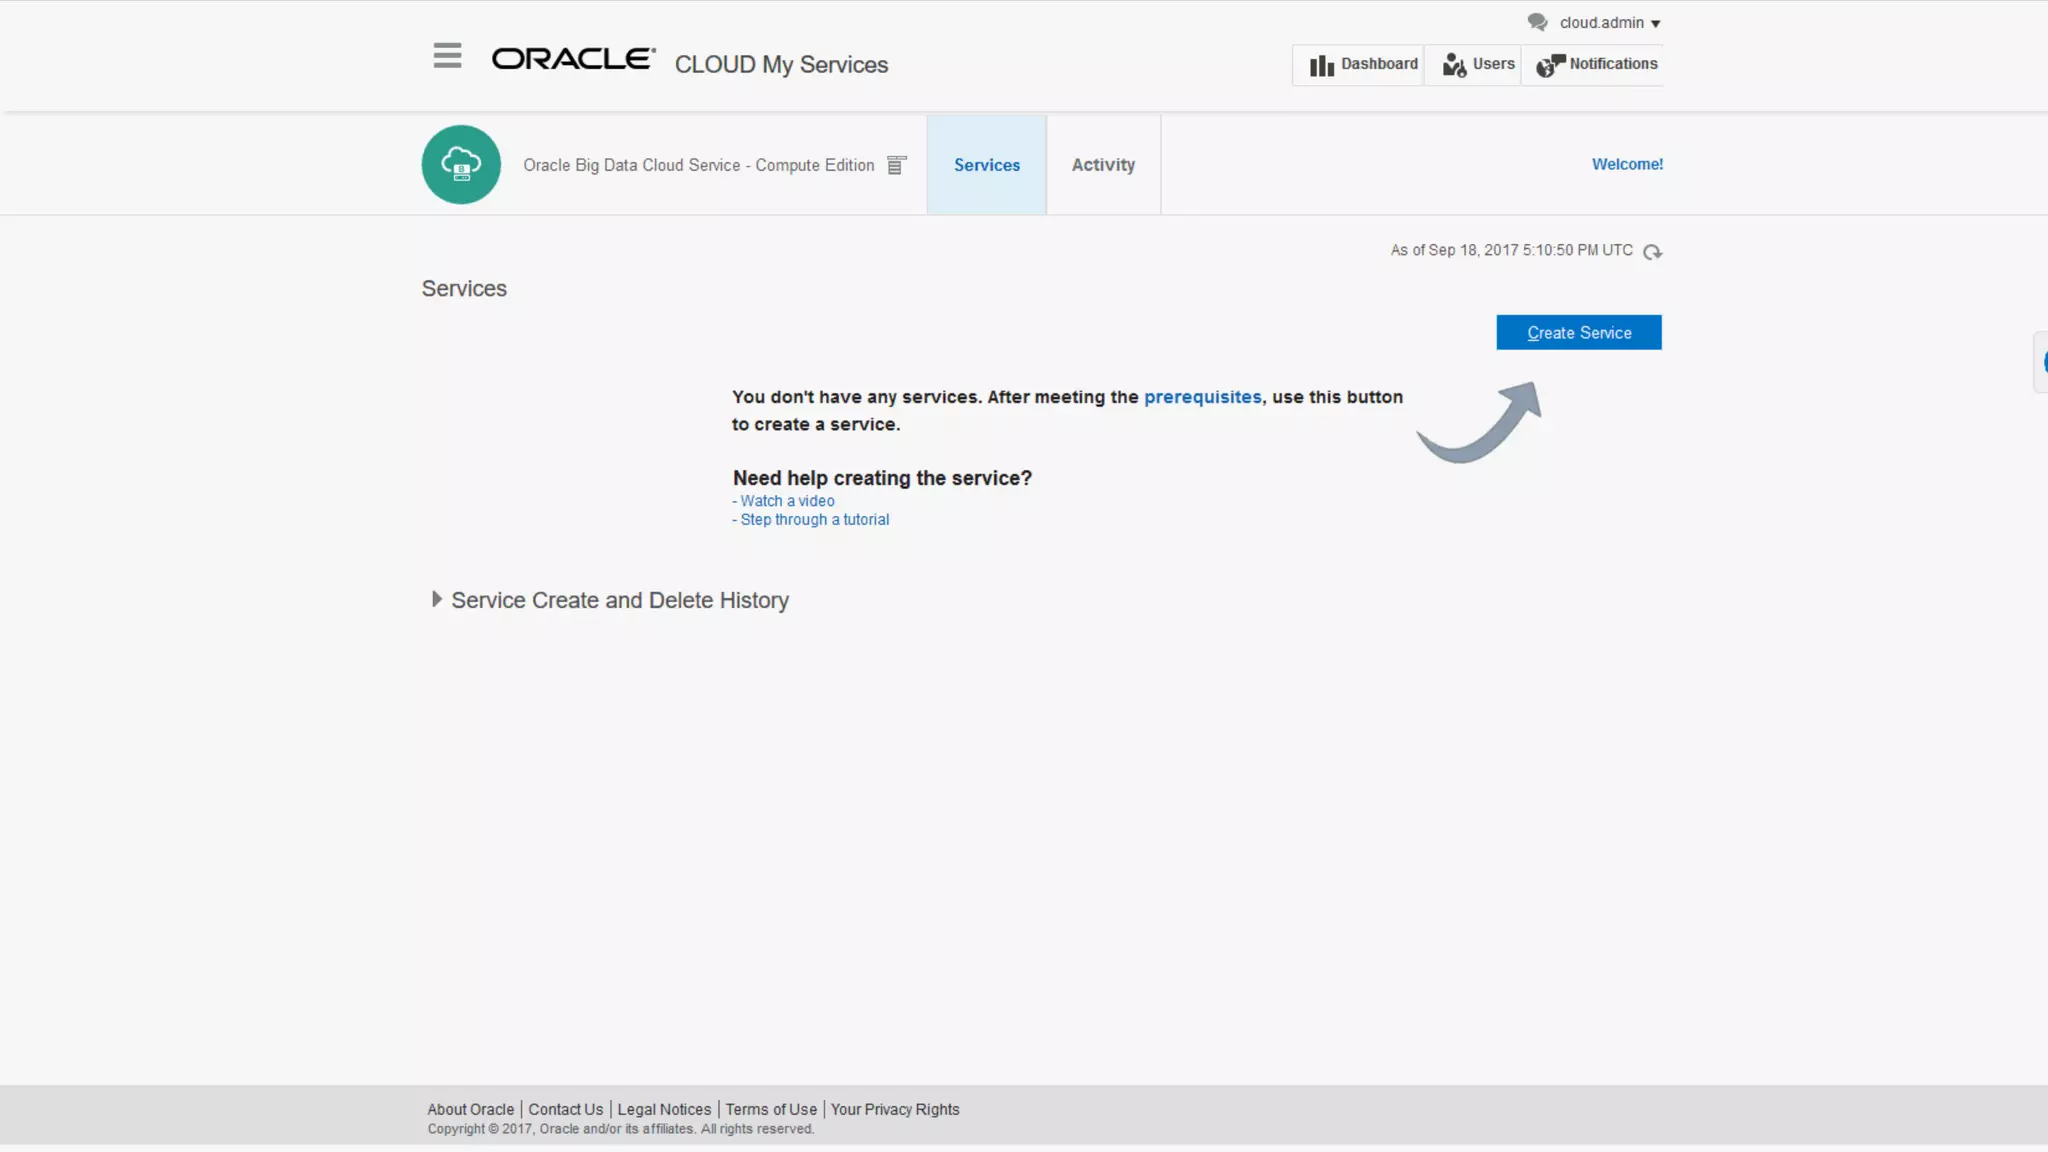Open the side help tab at right edge
Screen dimensions: 2048x1152
point(2041,362)
